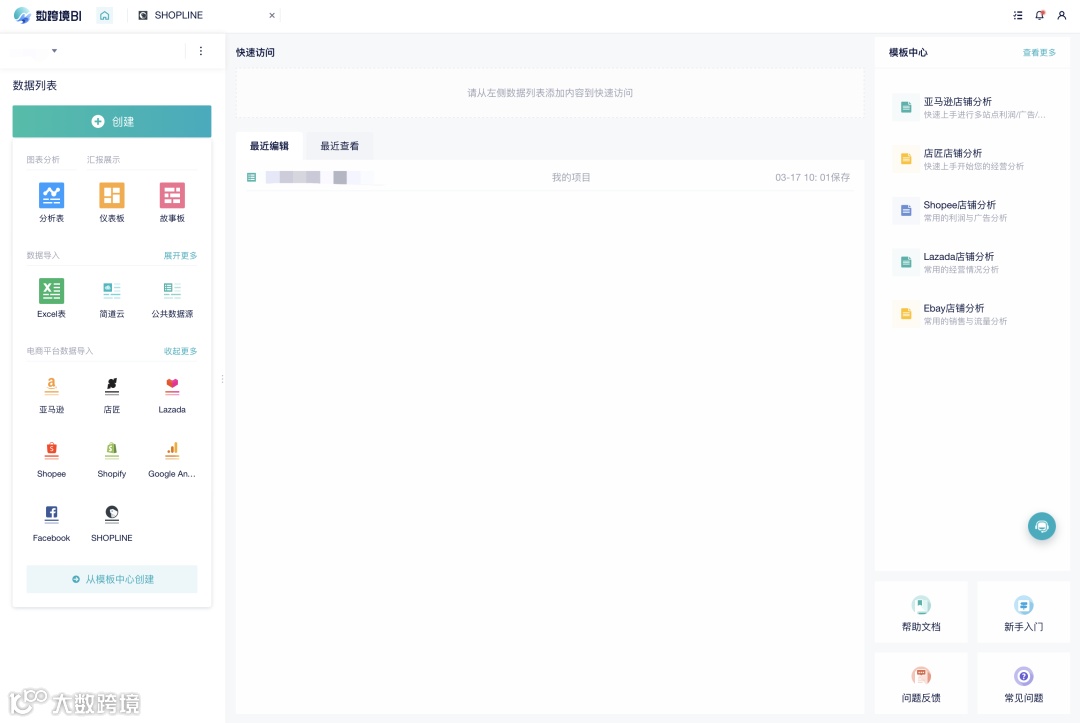The height and width of the screenshot is (723, 1080).
Task: Open 新手入门 beginner guide
Action: click(x=1024, y=613)
